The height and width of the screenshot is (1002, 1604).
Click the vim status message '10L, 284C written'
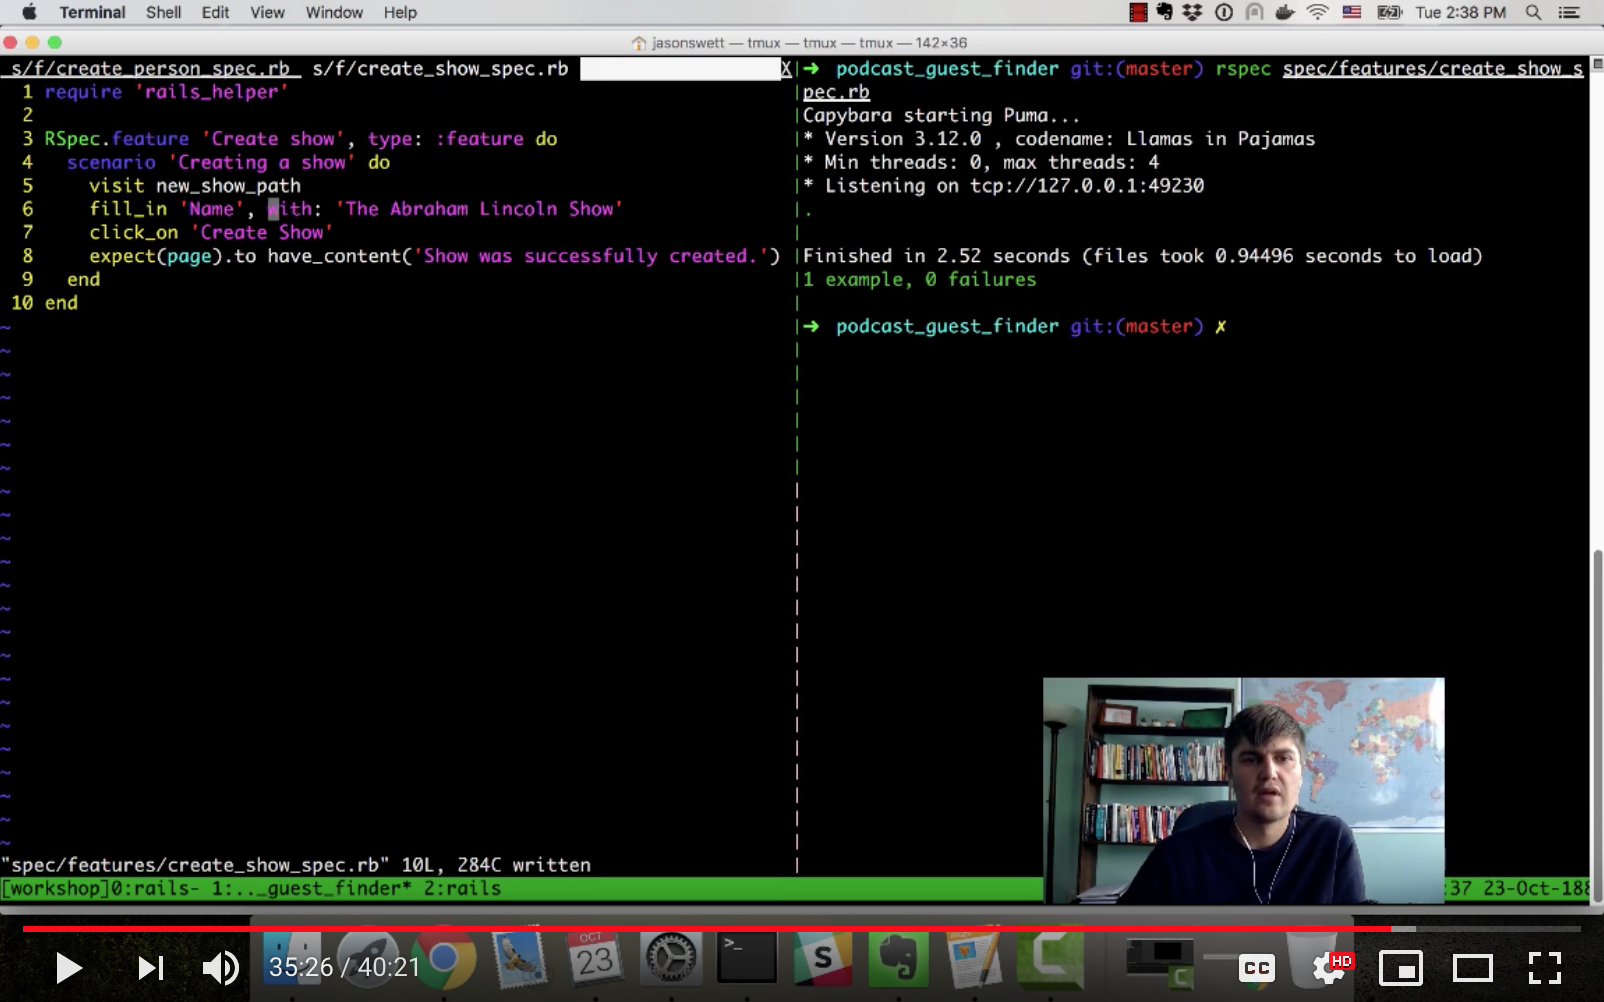[x=496, y=865]
